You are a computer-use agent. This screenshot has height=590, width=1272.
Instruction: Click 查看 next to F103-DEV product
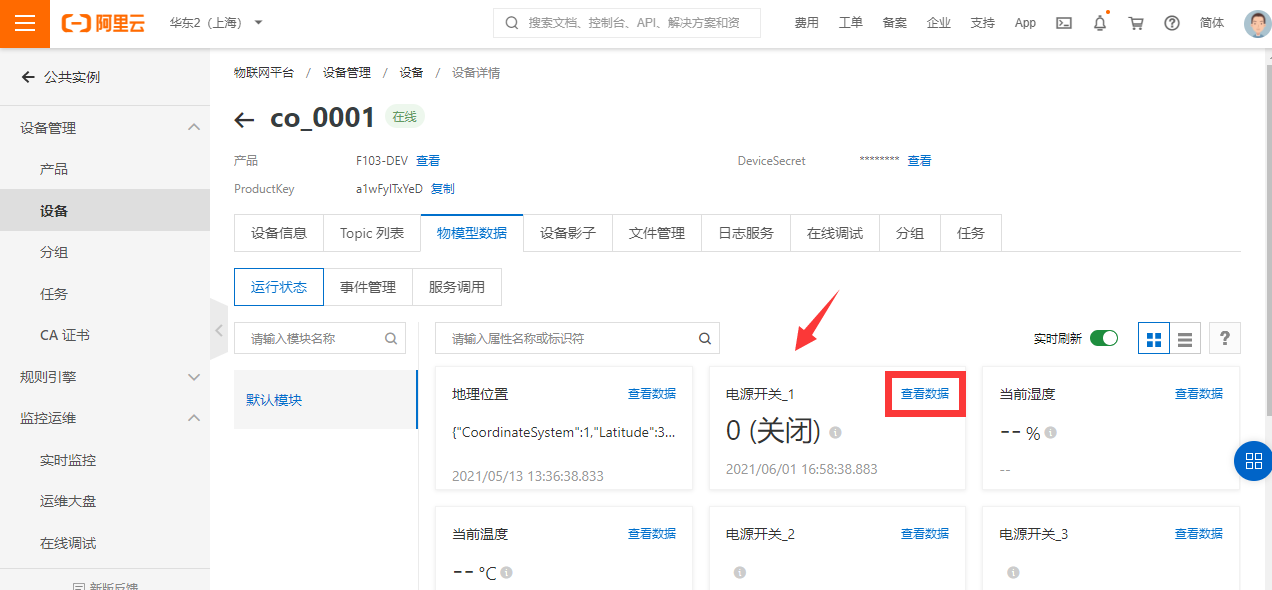click(x=428, y=160)
